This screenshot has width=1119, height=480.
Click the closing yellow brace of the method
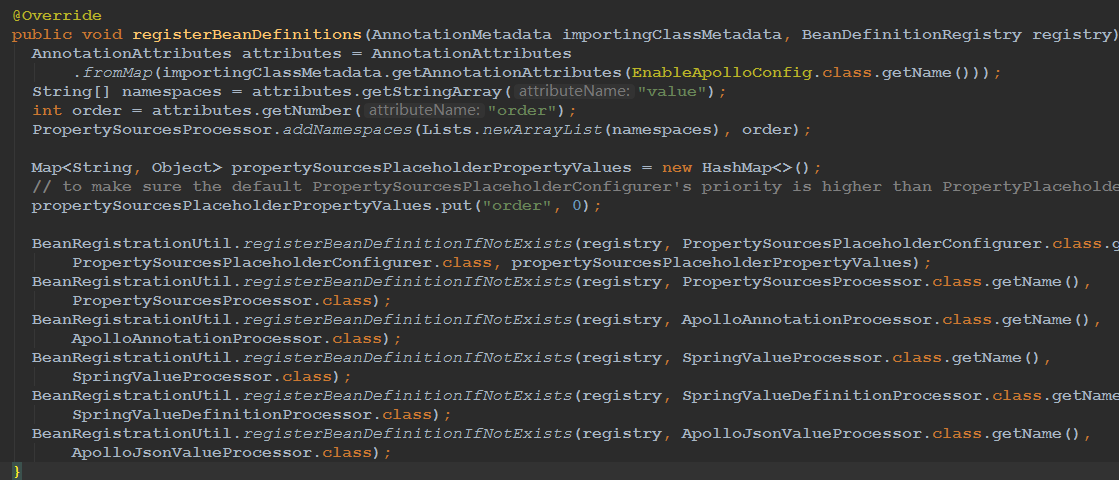coord(17,471)
